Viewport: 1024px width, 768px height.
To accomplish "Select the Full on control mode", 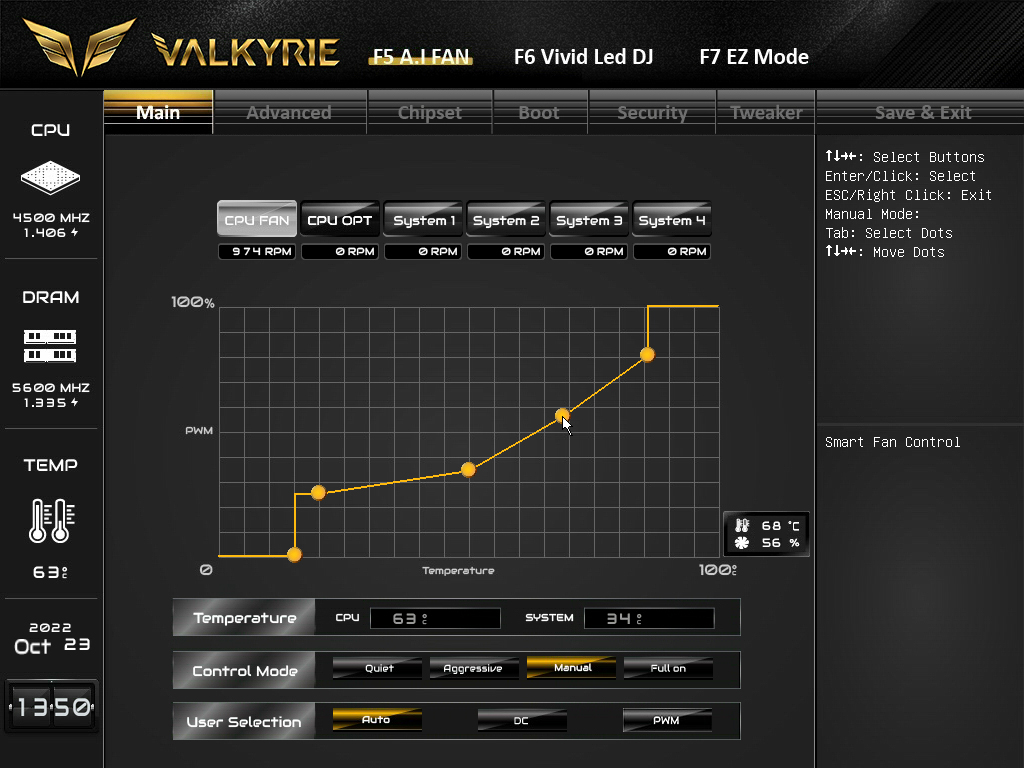I will click(668, 668).
